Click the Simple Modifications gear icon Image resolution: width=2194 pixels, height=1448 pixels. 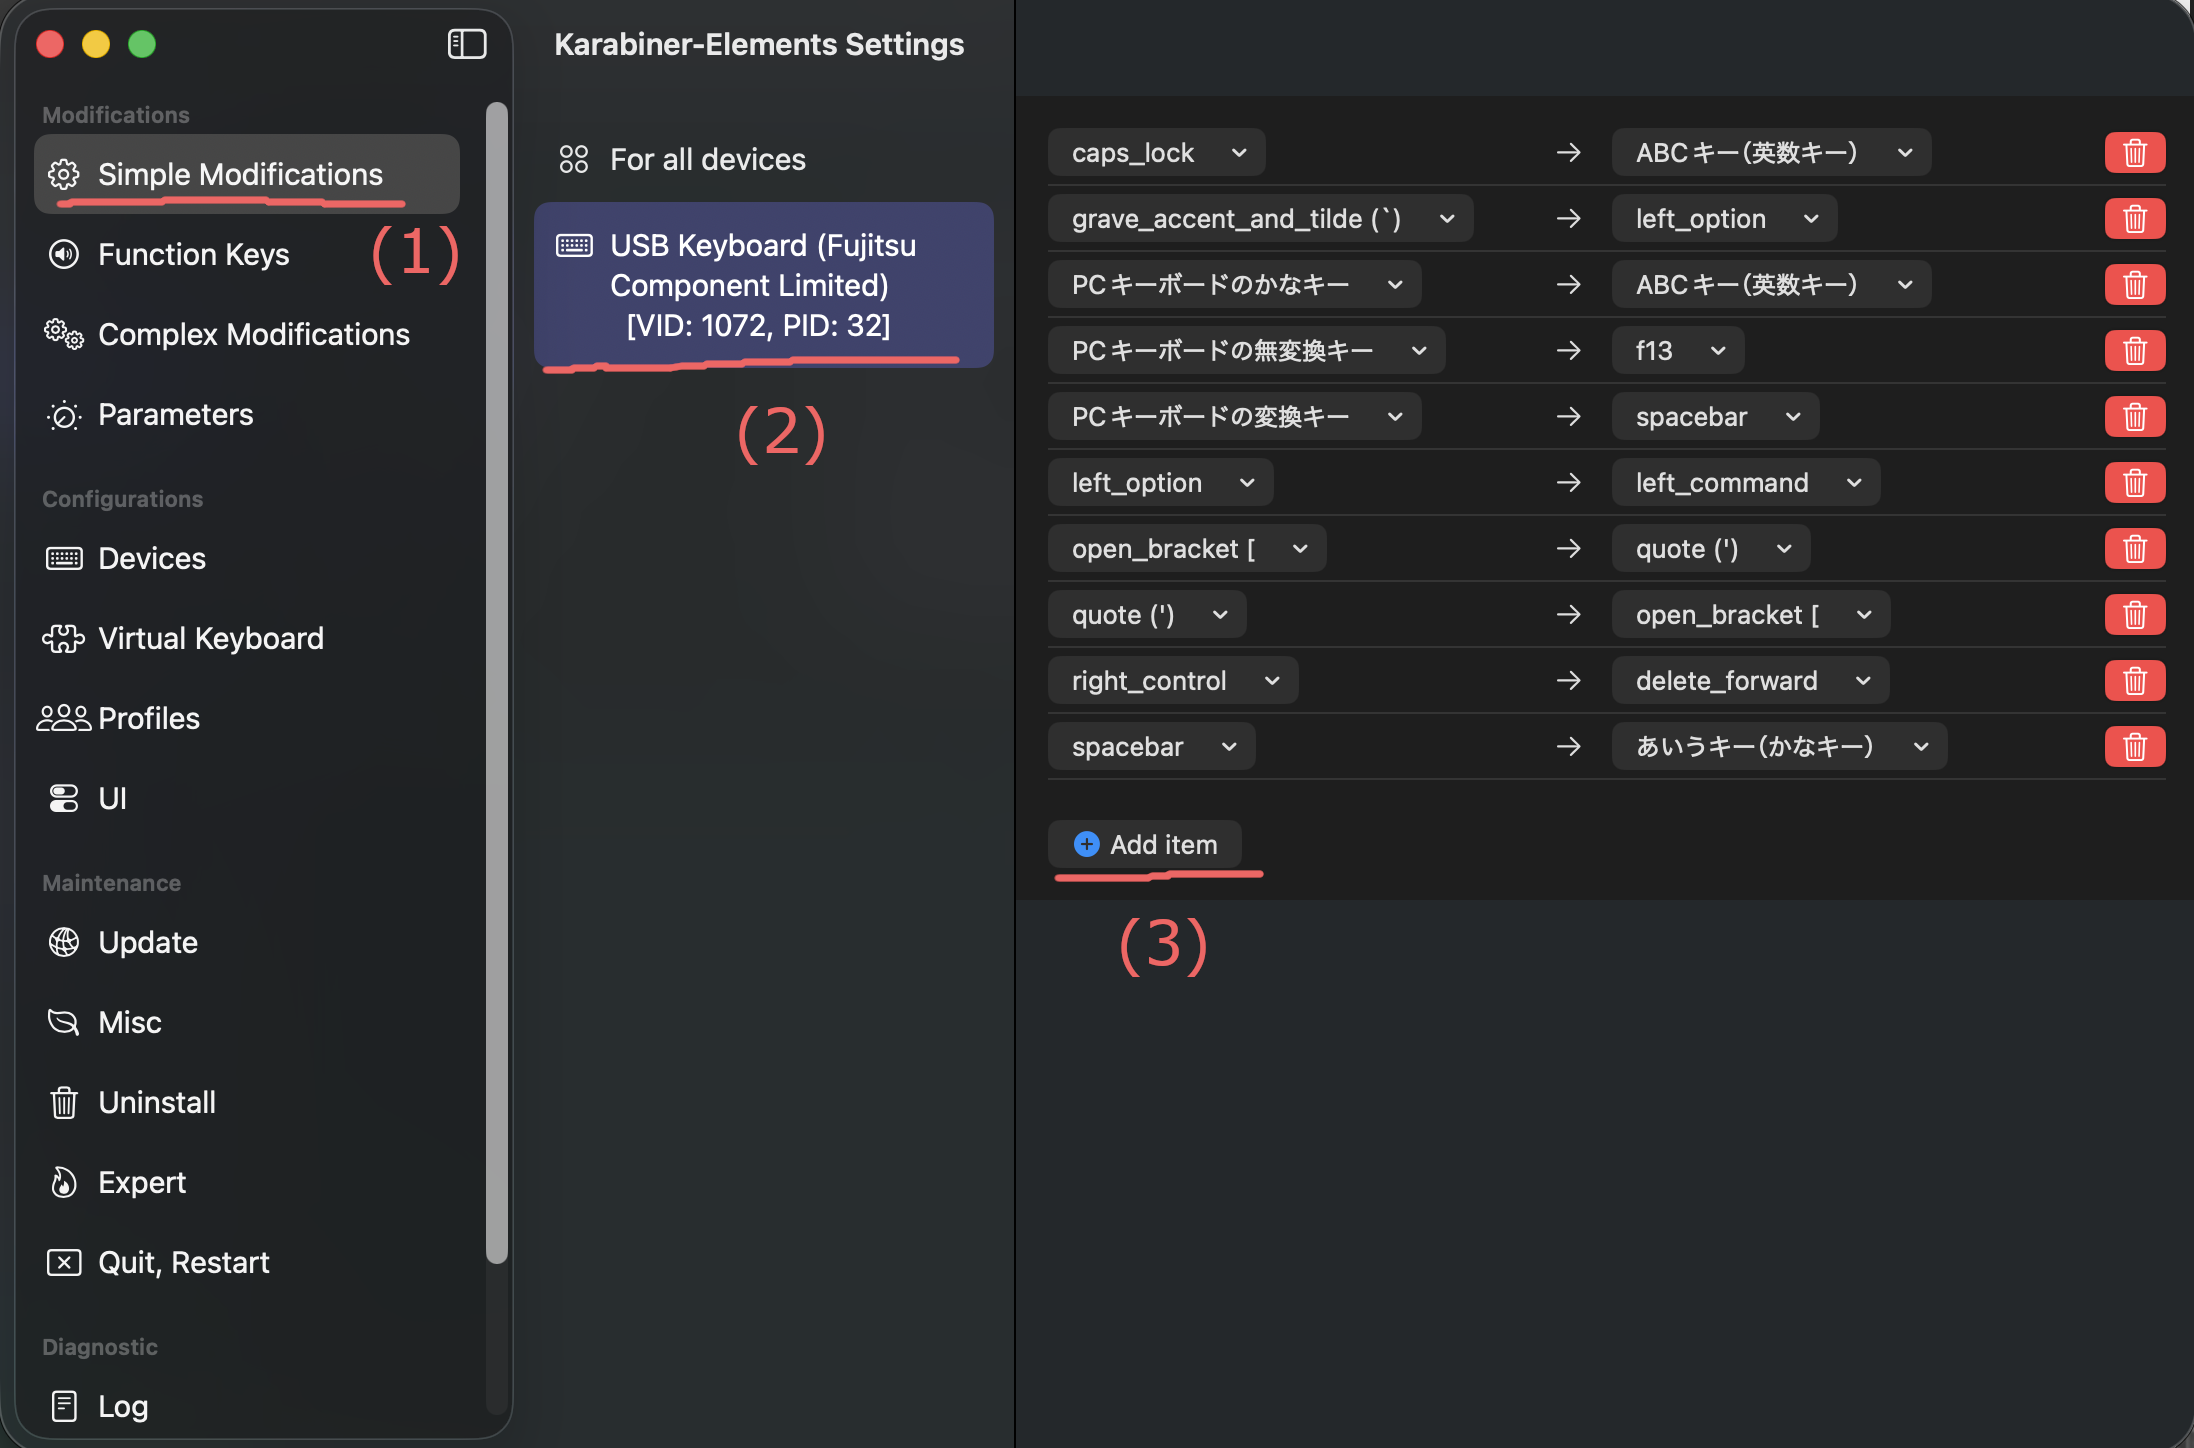point(64,174)
